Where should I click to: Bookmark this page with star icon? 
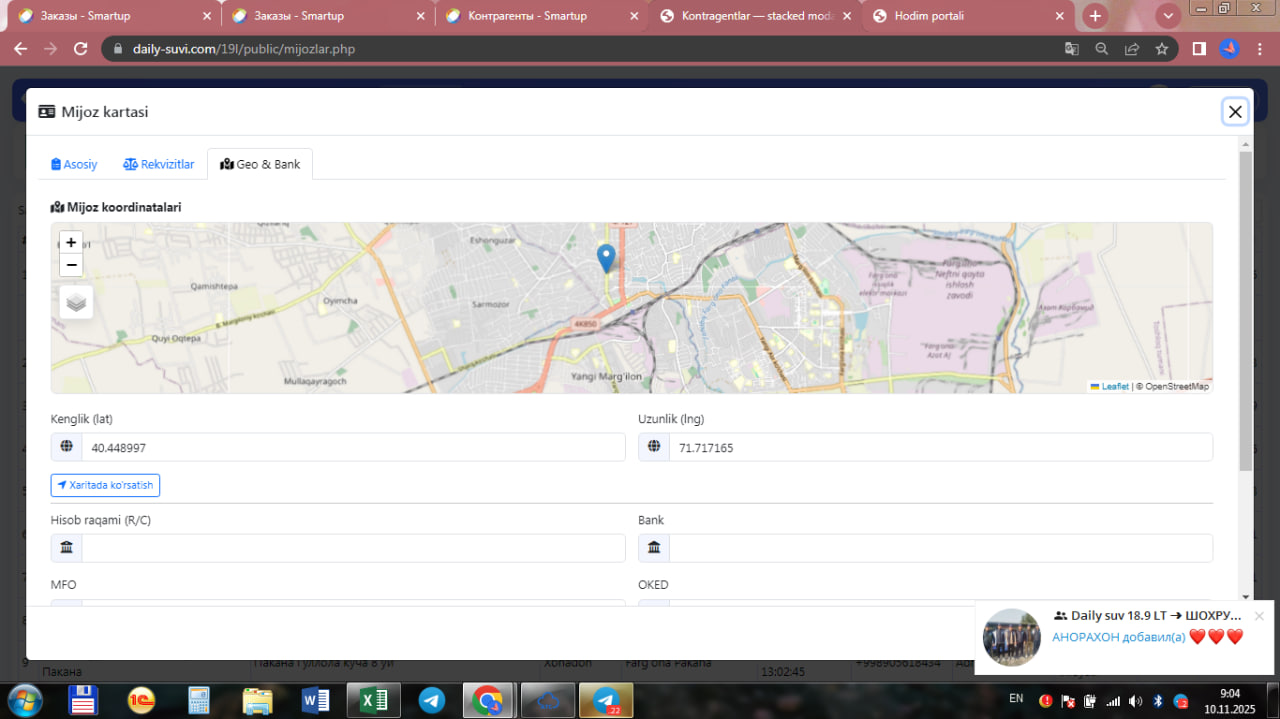(1161, 49)
